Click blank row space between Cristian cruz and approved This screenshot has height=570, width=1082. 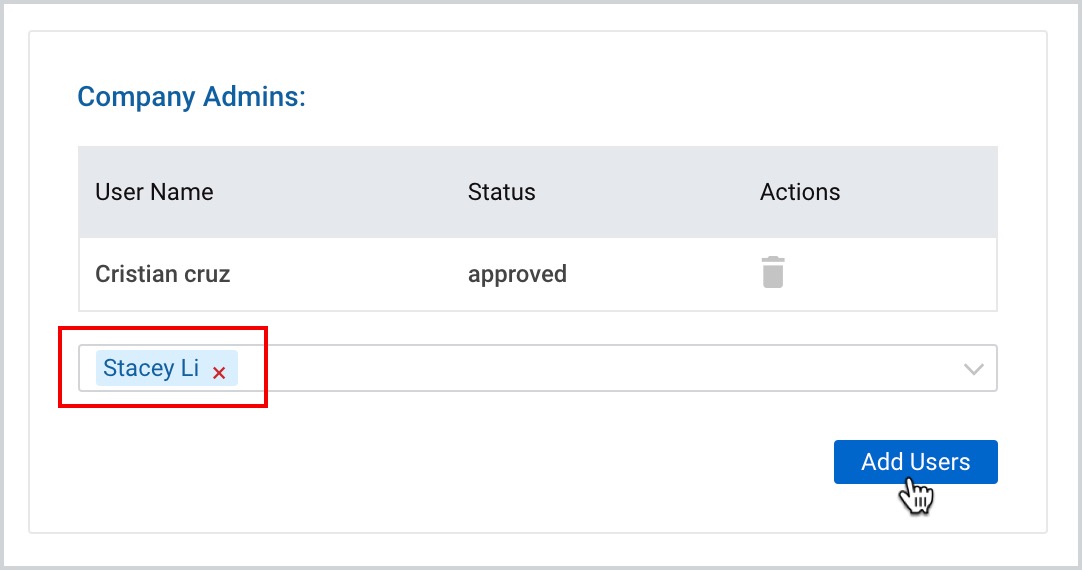point(348,274)
